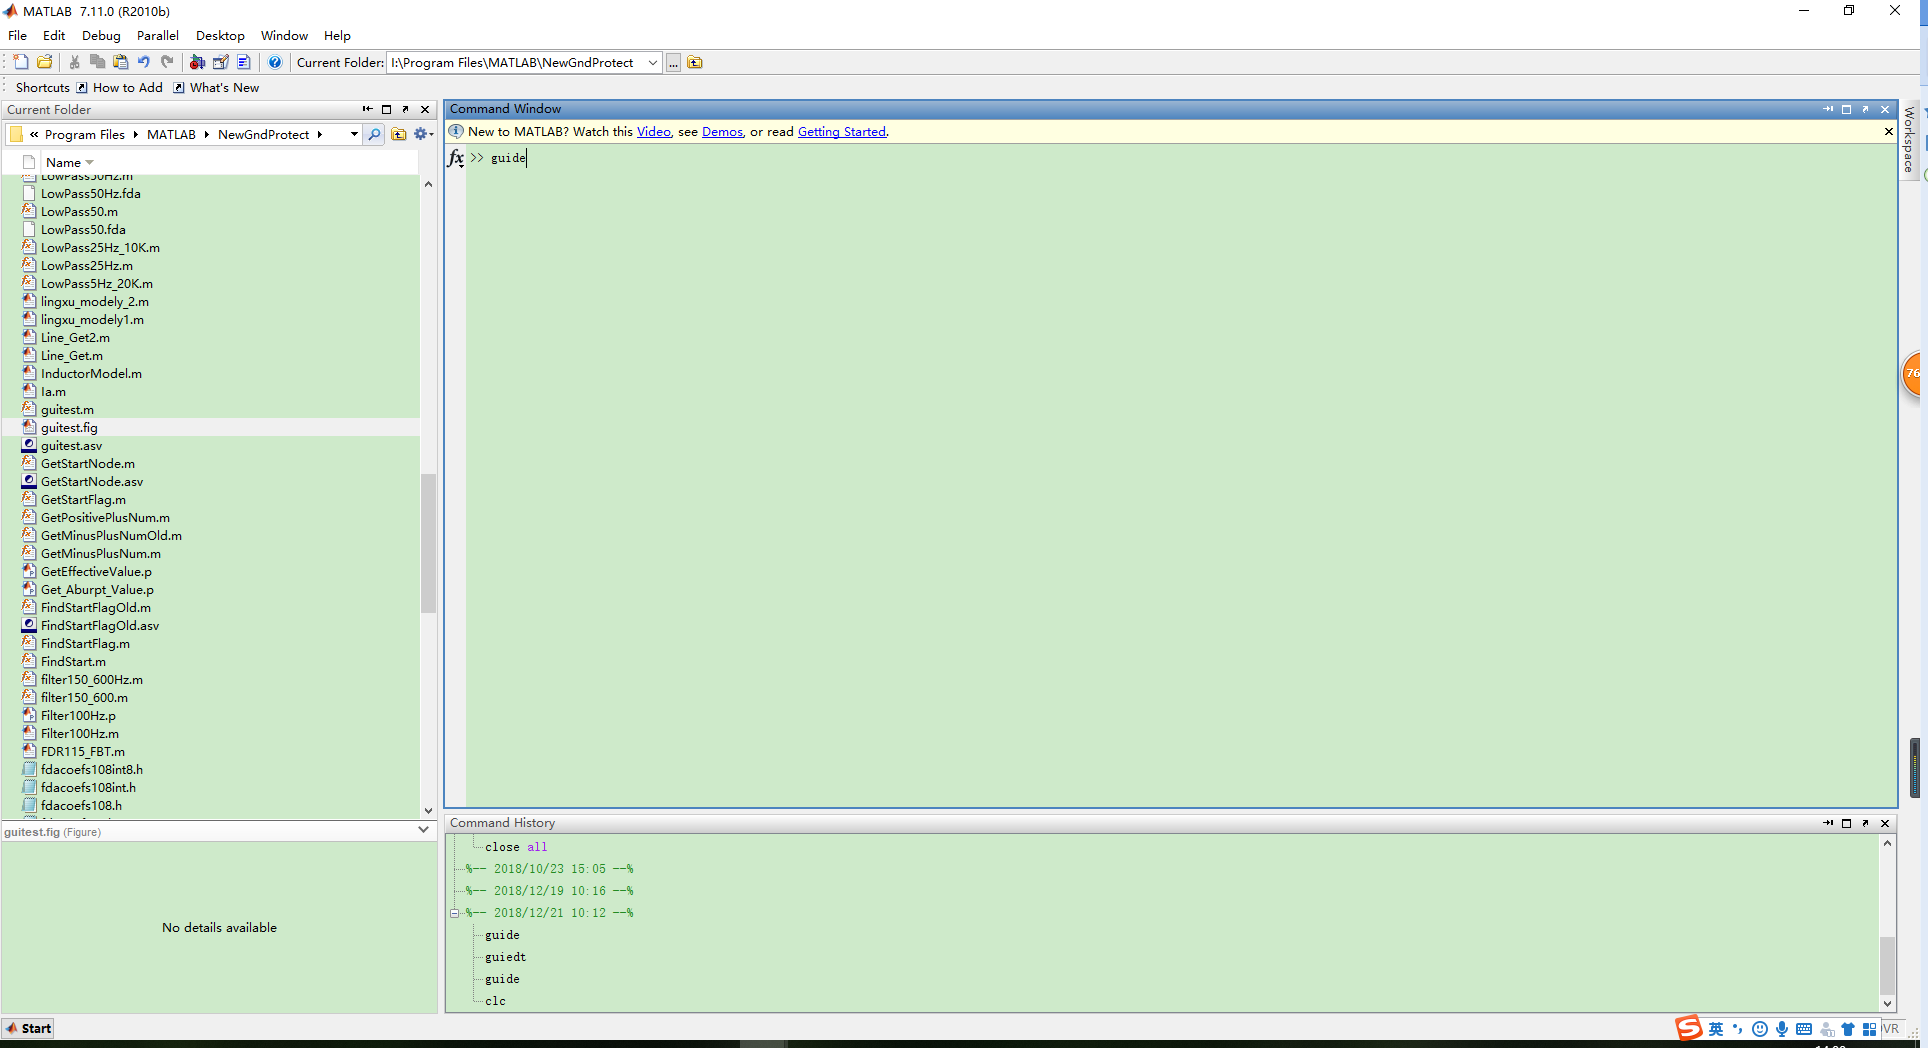Go up one level in Current Folder panel
The width and height of the screenshot is (1928, 1048).
coord(399,134)
